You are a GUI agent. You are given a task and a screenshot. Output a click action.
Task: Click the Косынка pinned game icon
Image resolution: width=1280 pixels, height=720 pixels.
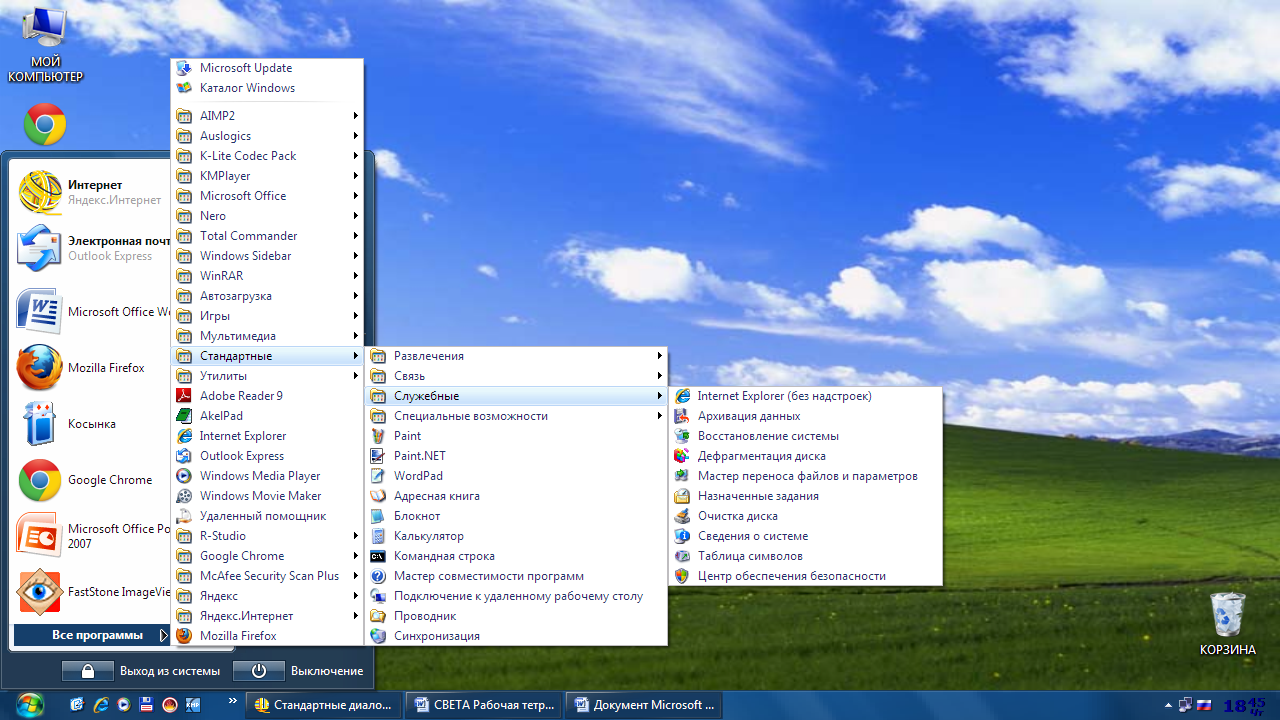pyautogui.click(x=40, y=424)
